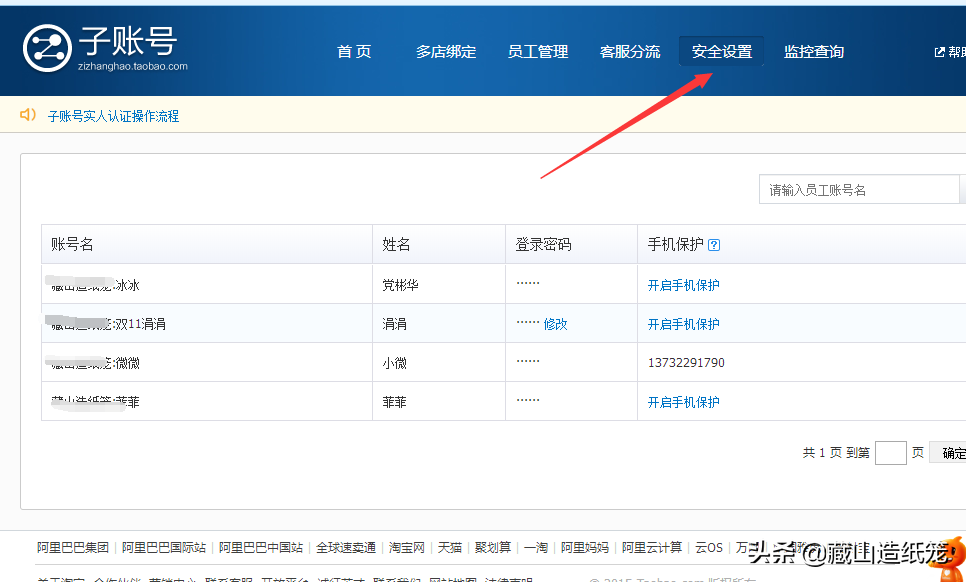Open 子账号实人认证操作流程 link
The image size is (966, 582).
[x=113, y=116]
